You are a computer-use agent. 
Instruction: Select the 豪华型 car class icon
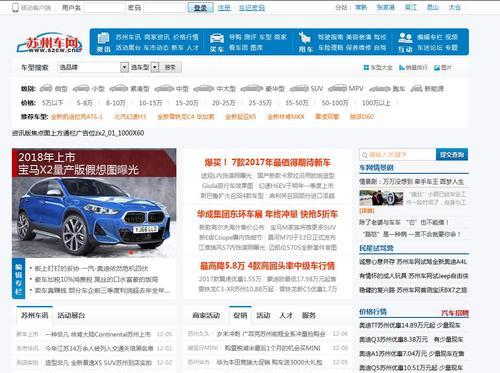pyautogui.click(x=252, y=88)
